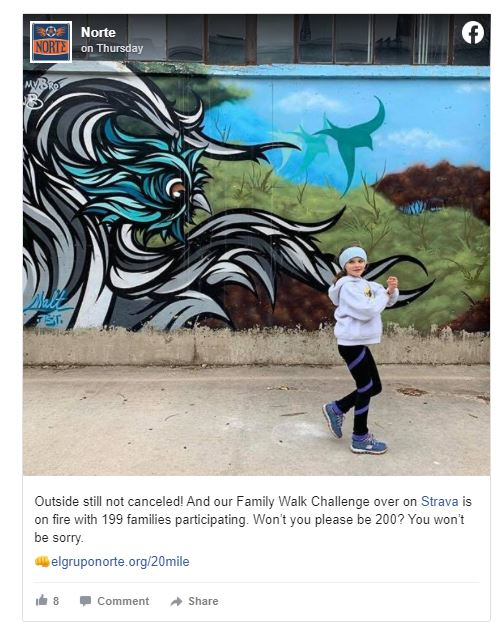
Task: Click the share arrow icon
Action: 176,601
